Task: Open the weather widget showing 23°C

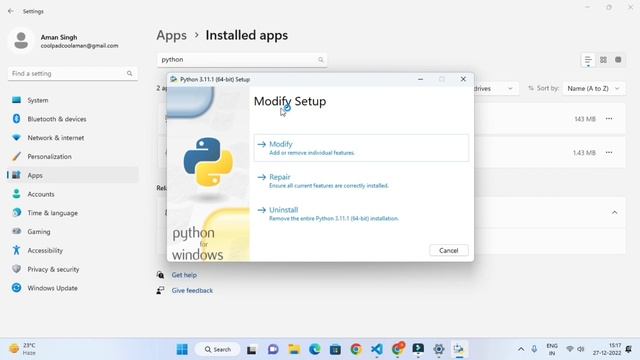Action: click(23, 349)
